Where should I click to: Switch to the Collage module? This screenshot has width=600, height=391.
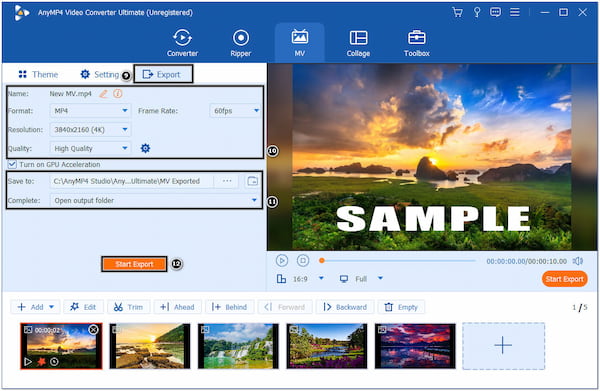pos(358,43)
